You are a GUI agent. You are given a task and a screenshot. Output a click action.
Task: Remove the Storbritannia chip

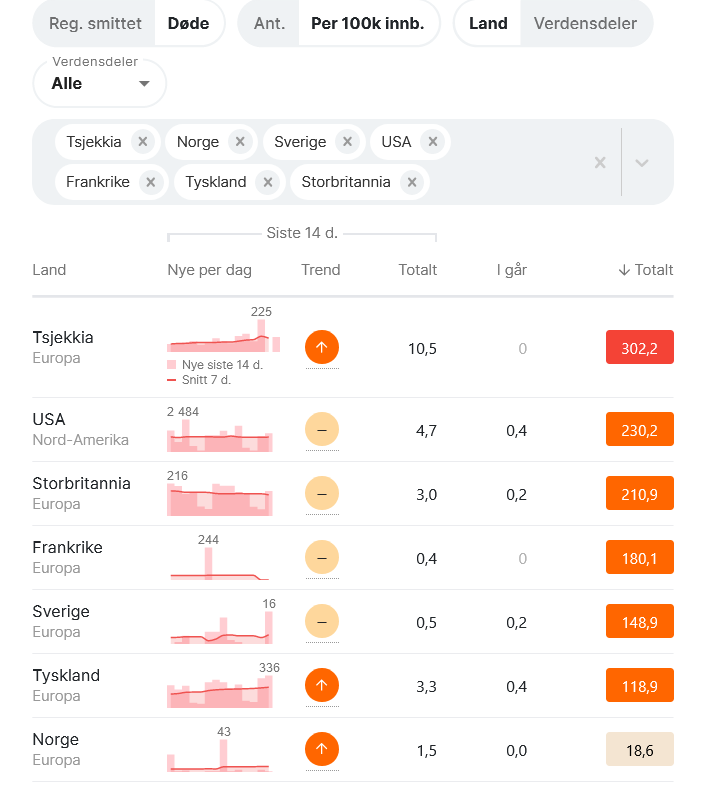[412, 182]
